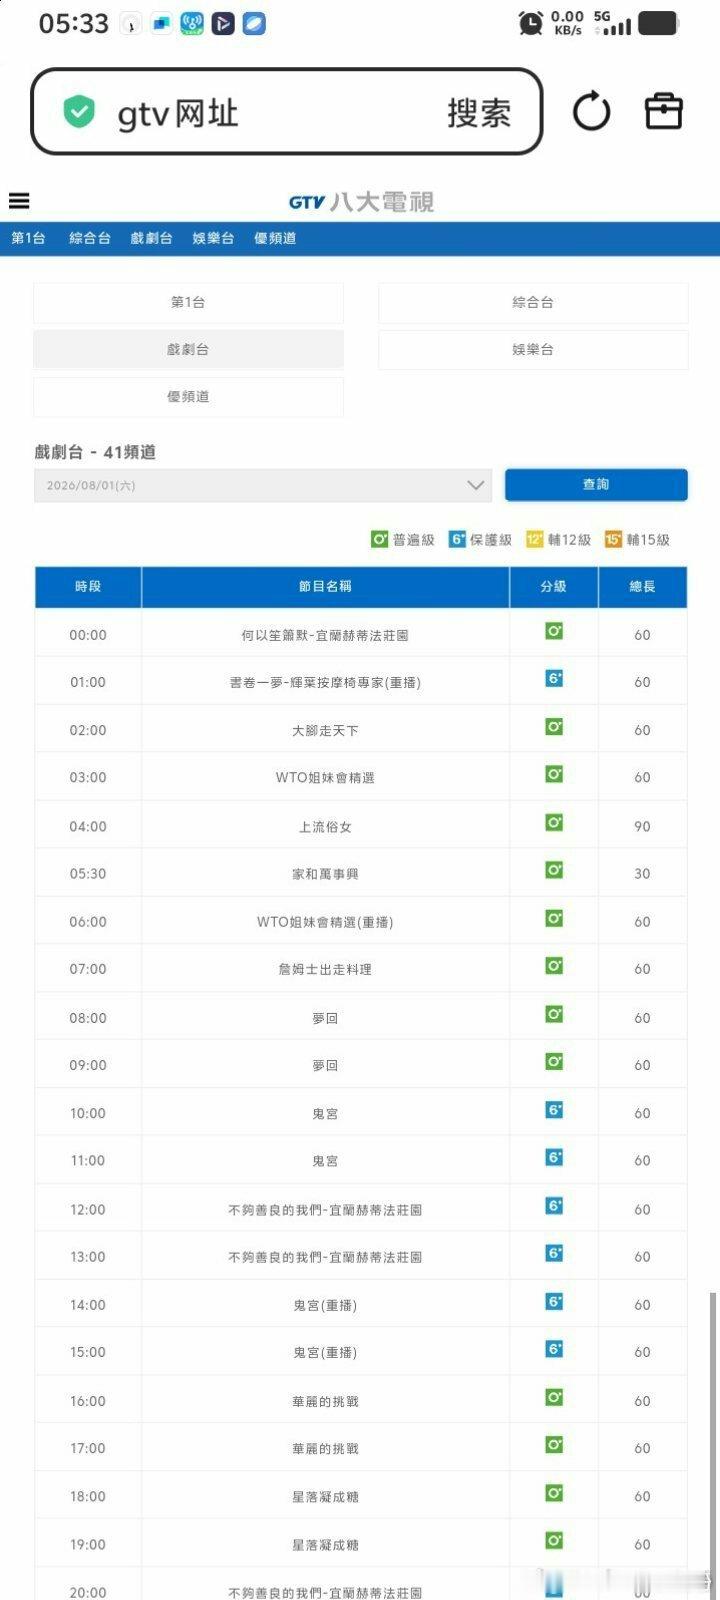Click program 詹姆士出走料理
This screenshot has height=1600, width=720.
(x=325, y=969)
